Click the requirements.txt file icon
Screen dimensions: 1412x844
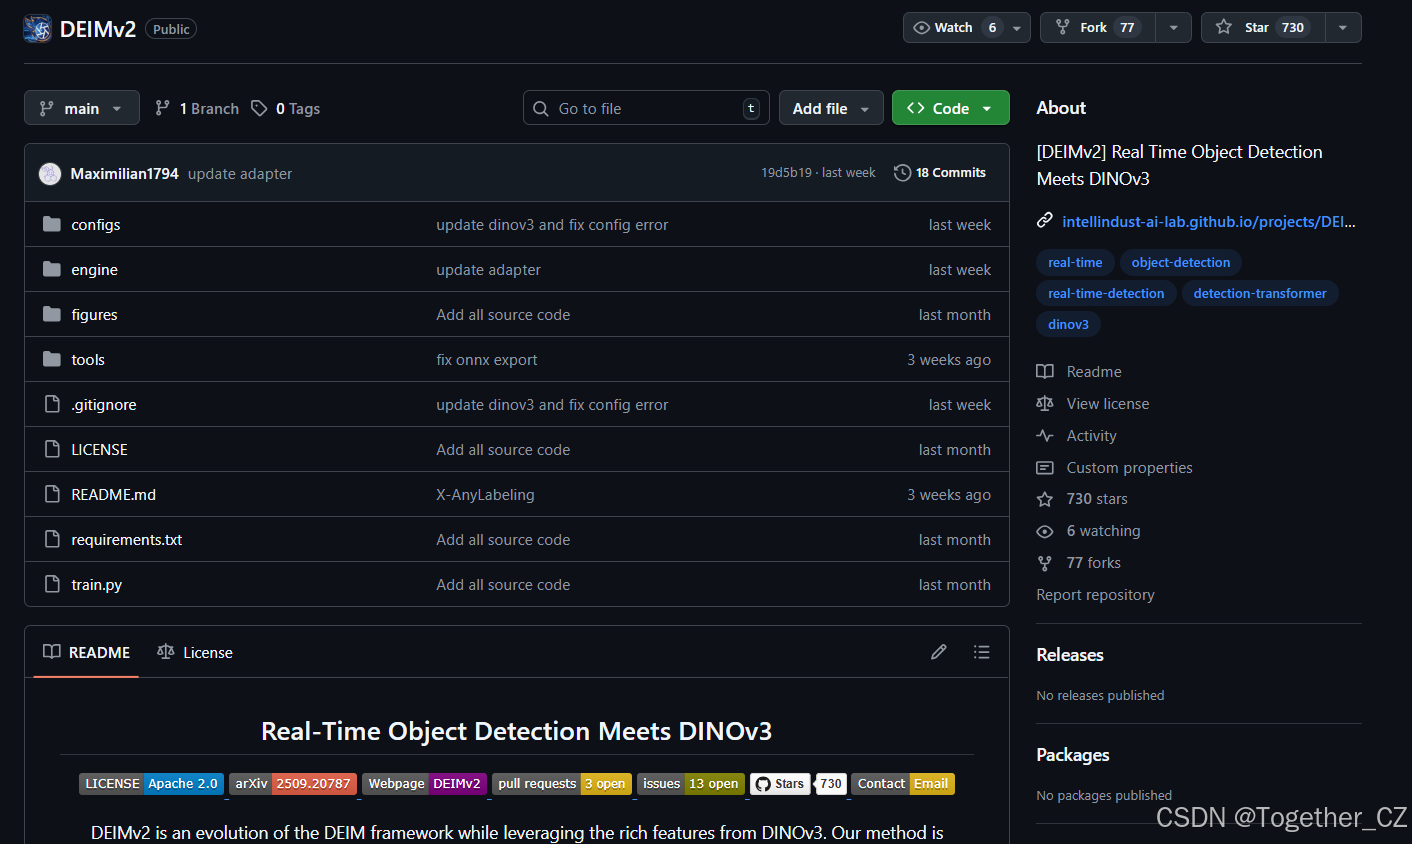coord(52,539)
